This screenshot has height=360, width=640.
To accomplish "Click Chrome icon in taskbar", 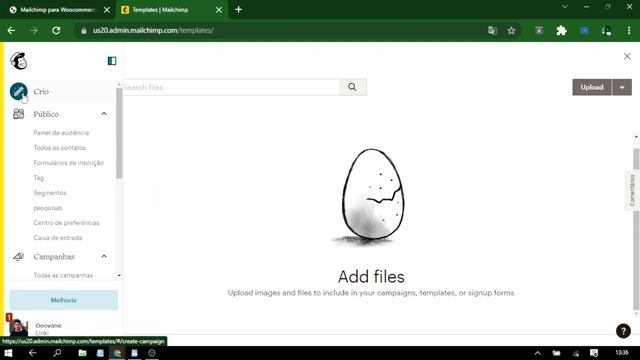I will pyautogui.click(x=117, y=353).
